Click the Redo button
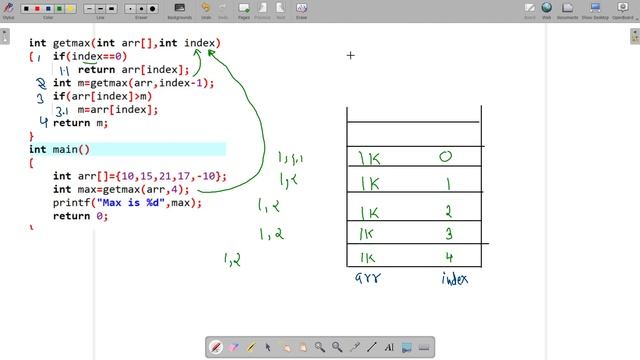This screenshot has width=640, height=360. (x=223, y=10)
